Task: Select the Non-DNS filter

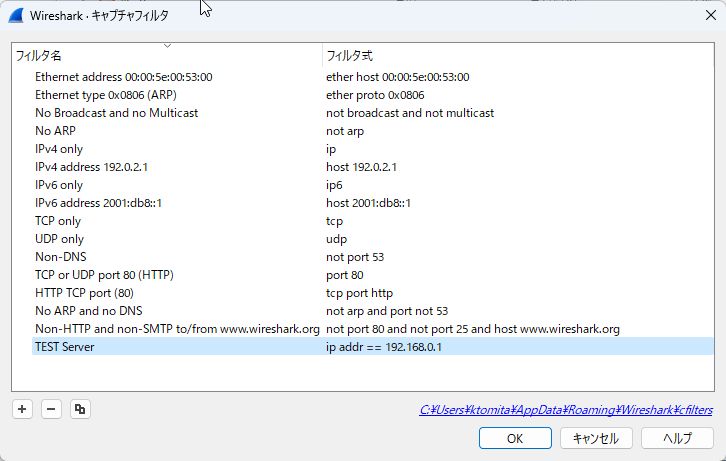Action: coord(61,257)
